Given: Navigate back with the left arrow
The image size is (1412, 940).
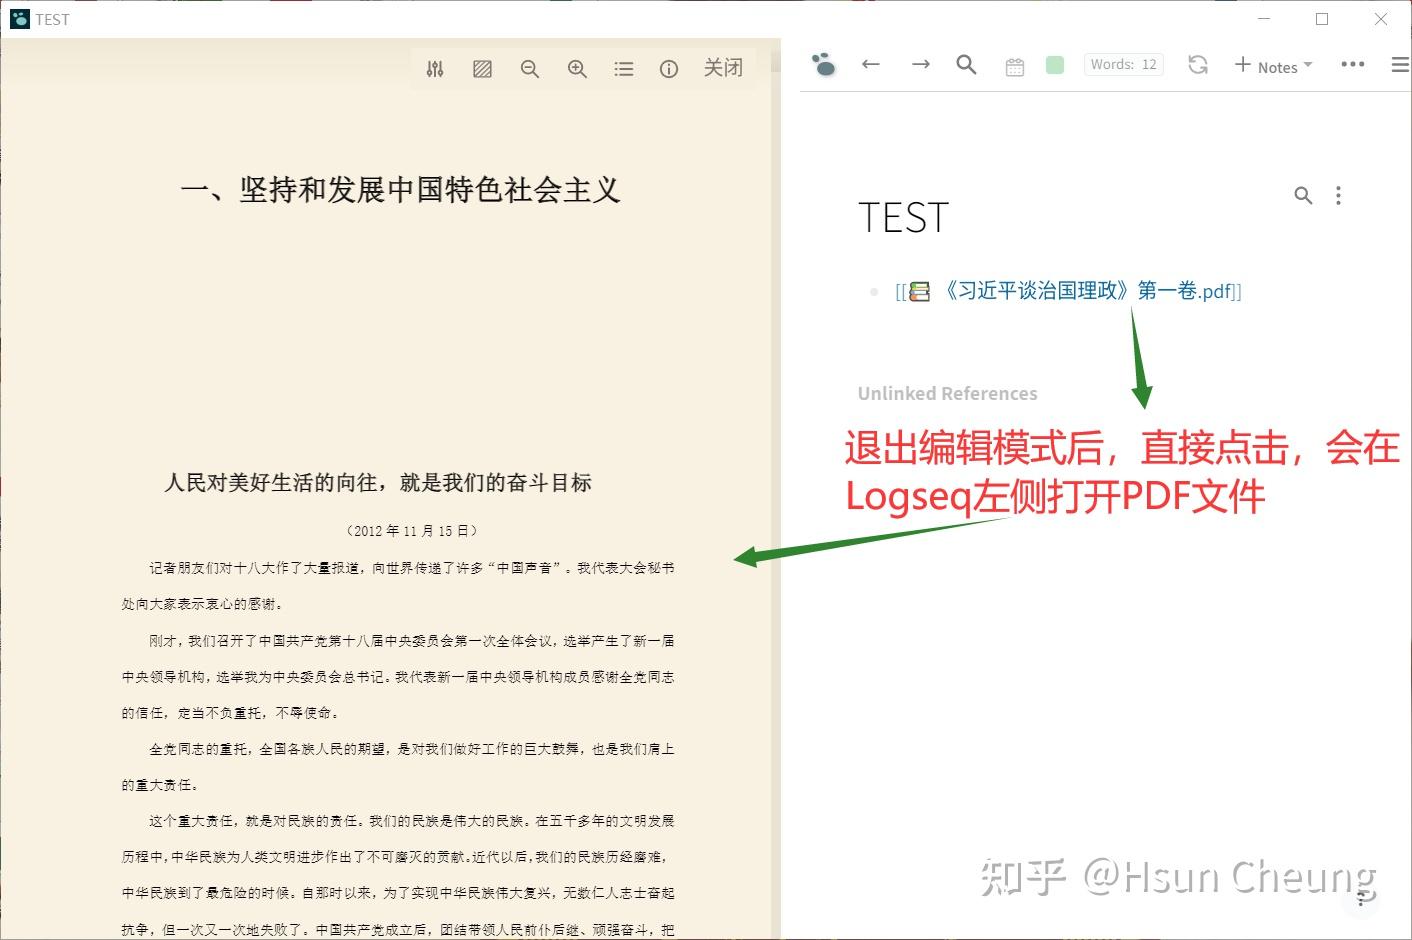Looking at the screenshot, I should (x=870, y=64).
